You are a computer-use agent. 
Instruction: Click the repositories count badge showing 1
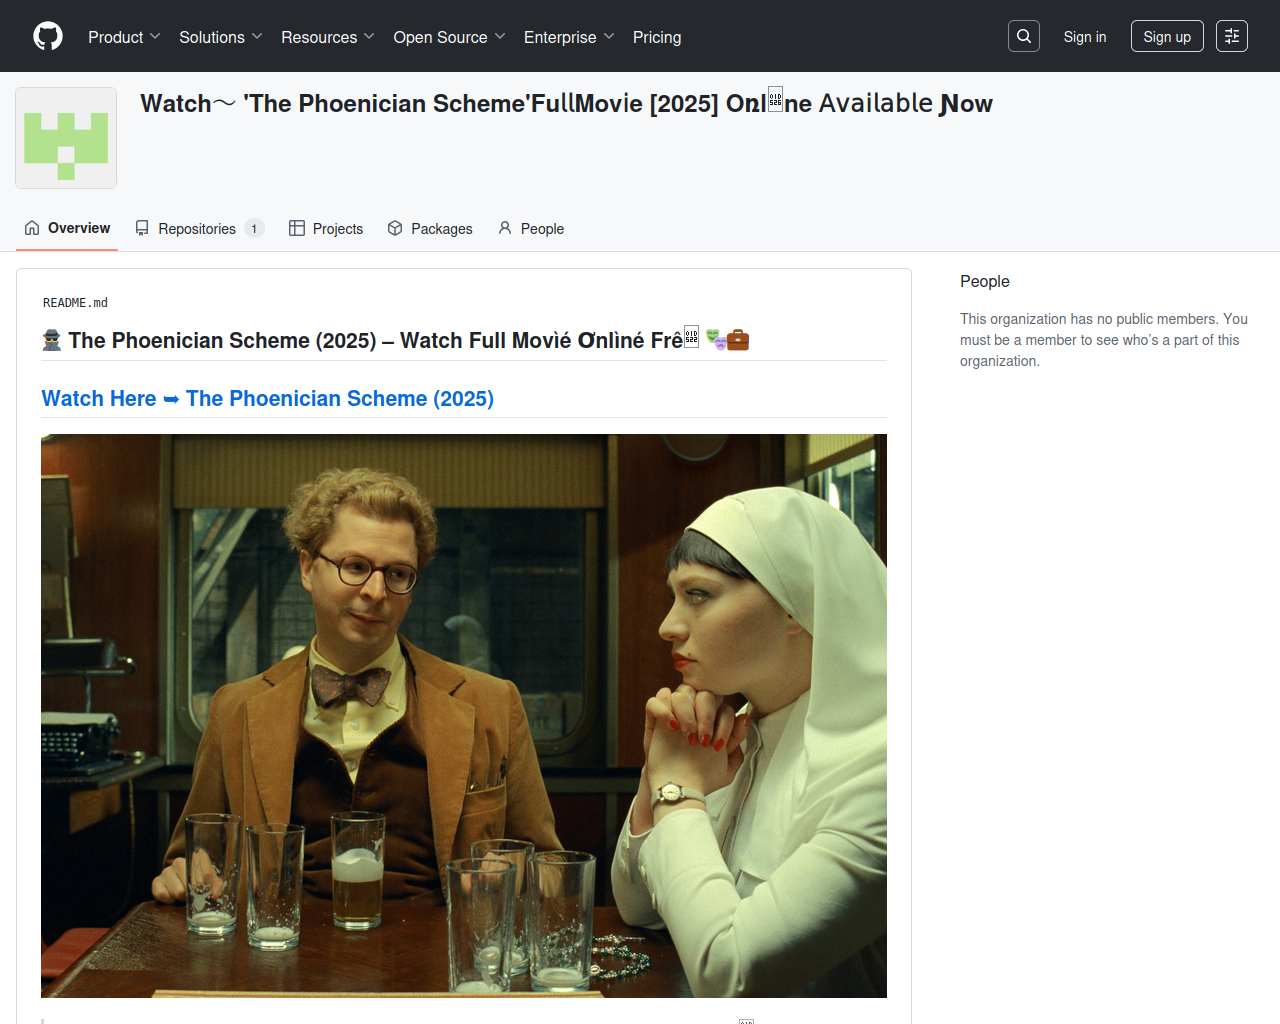(x=254, y=229)
